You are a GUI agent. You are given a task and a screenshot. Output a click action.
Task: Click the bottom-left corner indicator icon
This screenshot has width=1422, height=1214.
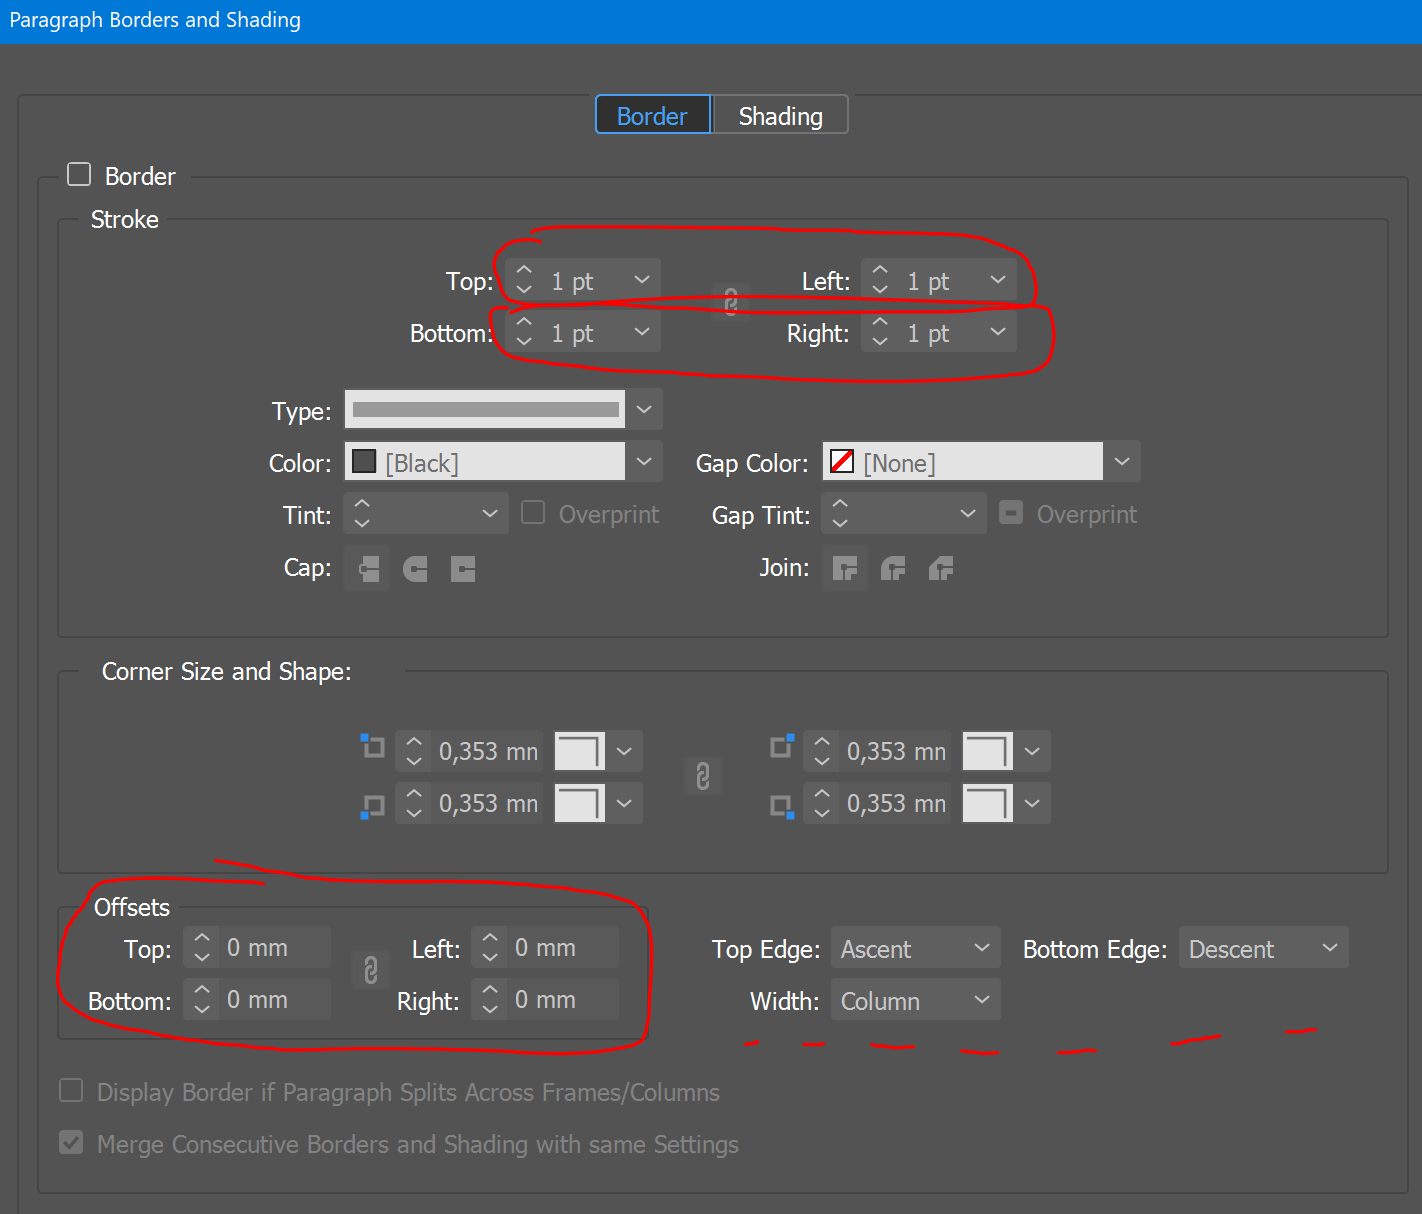click(373, 806)
